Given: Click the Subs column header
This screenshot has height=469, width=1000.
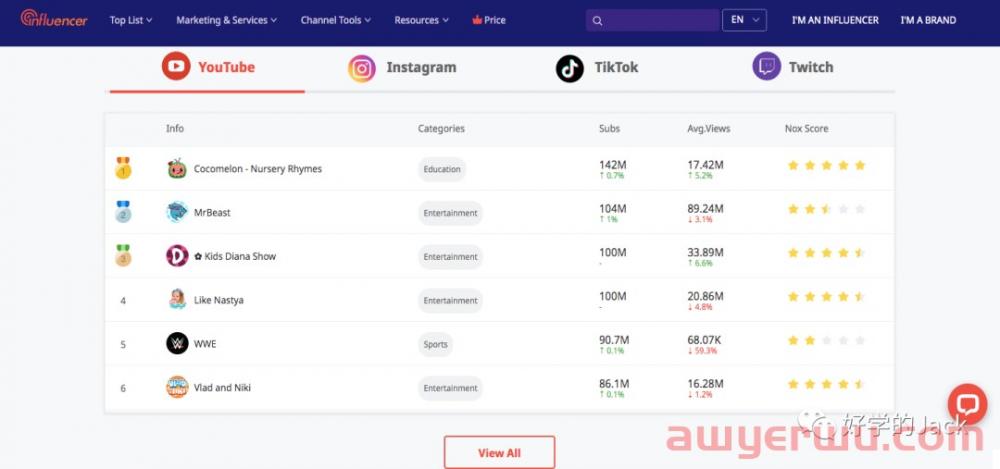Looking at the screenshot, I should (609, 128).
